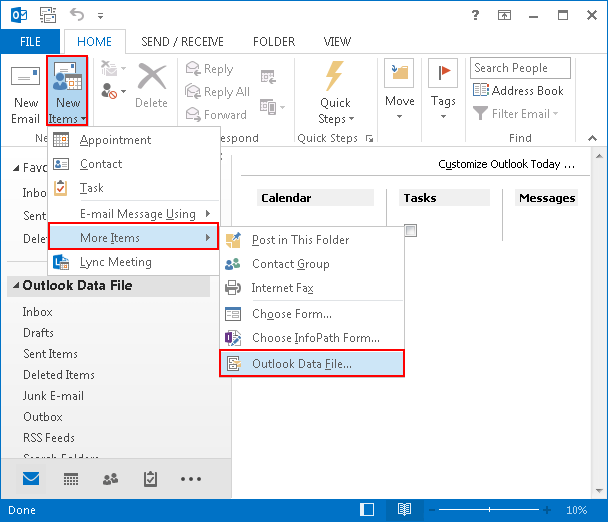
Task: Open the Filter Email dropdown
Action: coord(516,114)
